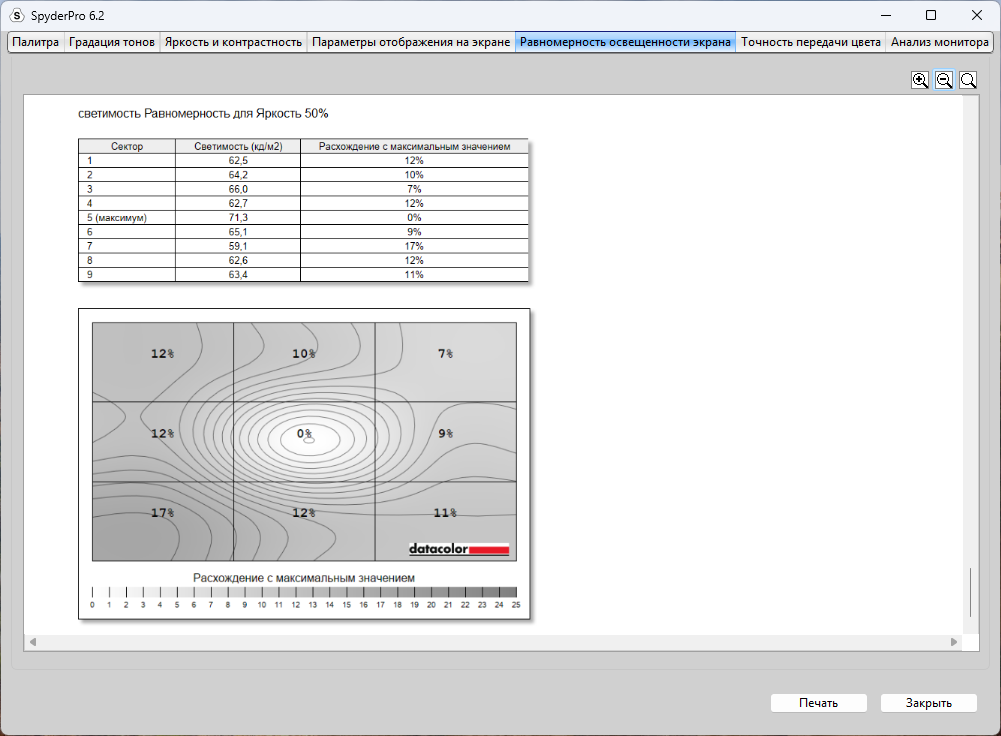Click the zoom out magnifier icon
The image size is (1001, 736).
(x=944, y=80)
